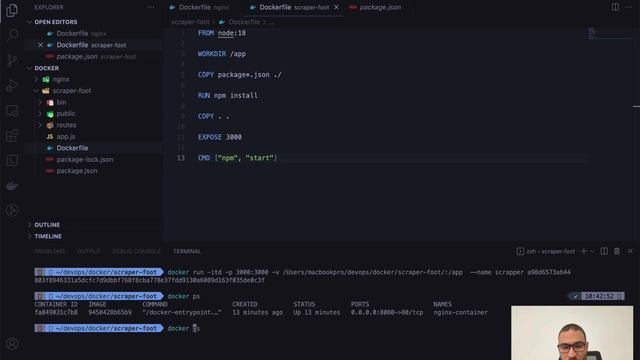640x360 pixels.
Task: Click the 'EXPOSE 3000' code line
Action: [x=220, y=137]
